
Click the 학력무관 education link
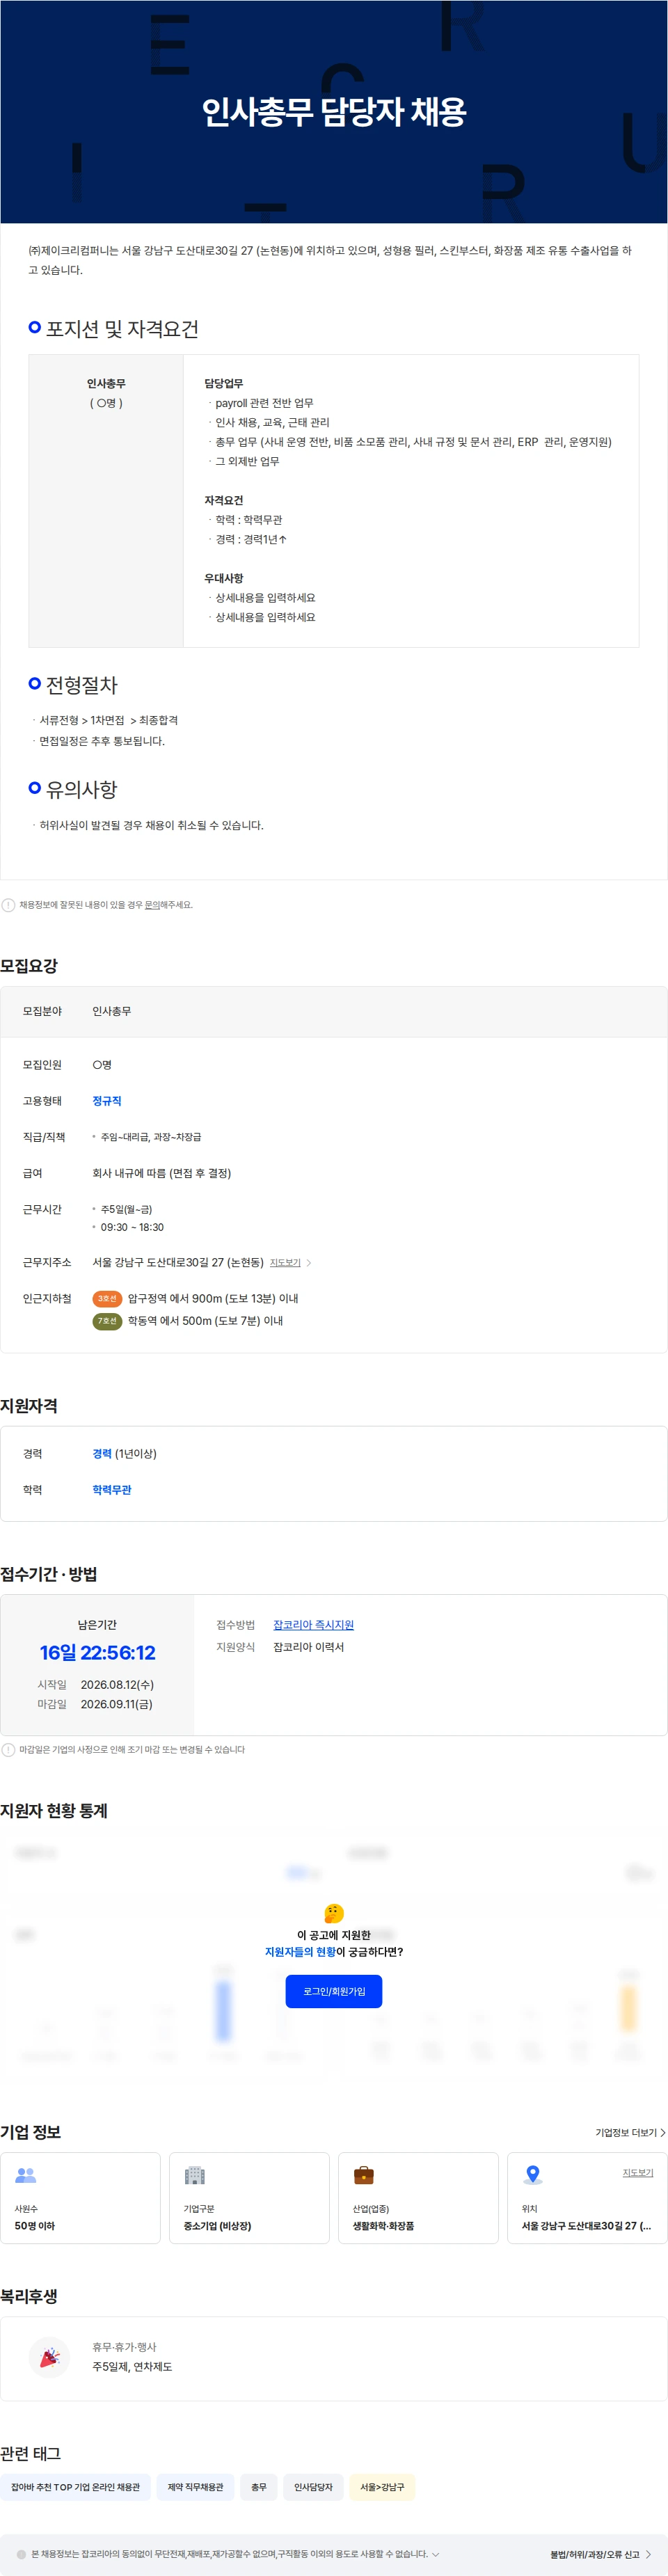[112, 1489]
